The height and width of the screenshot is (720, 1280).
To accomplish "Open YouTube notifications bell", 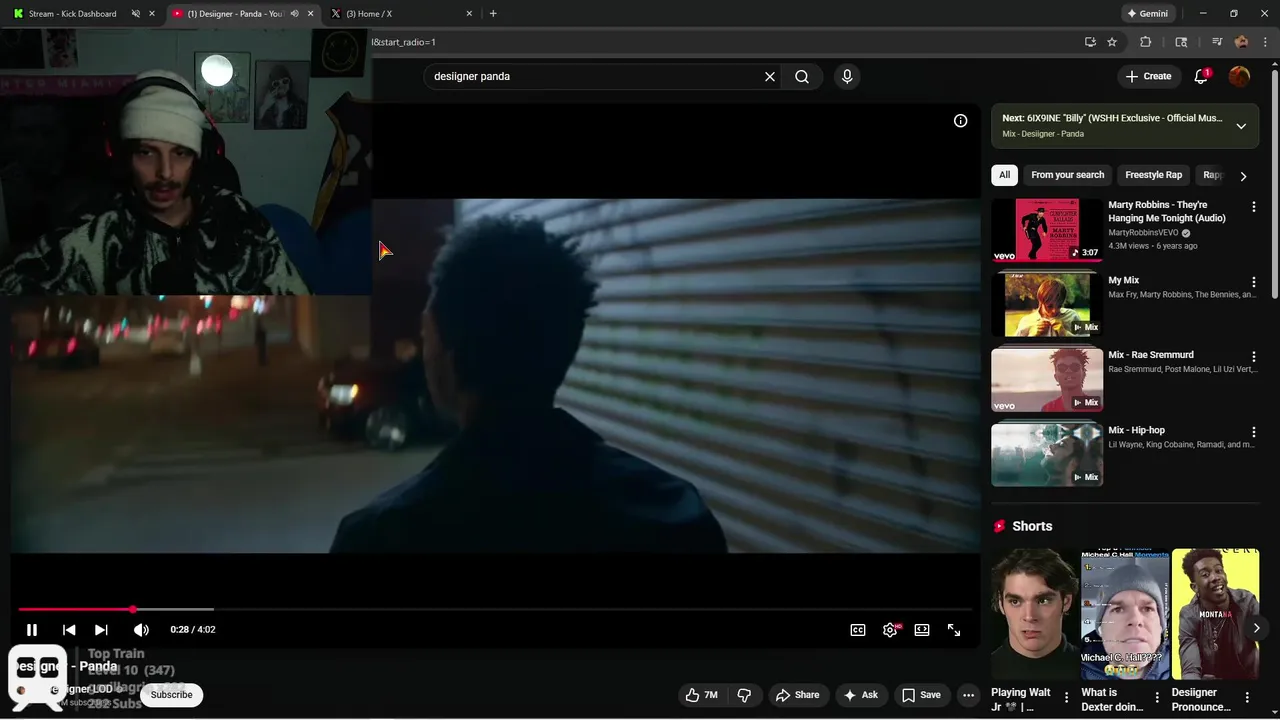I will click(1201, 76).
